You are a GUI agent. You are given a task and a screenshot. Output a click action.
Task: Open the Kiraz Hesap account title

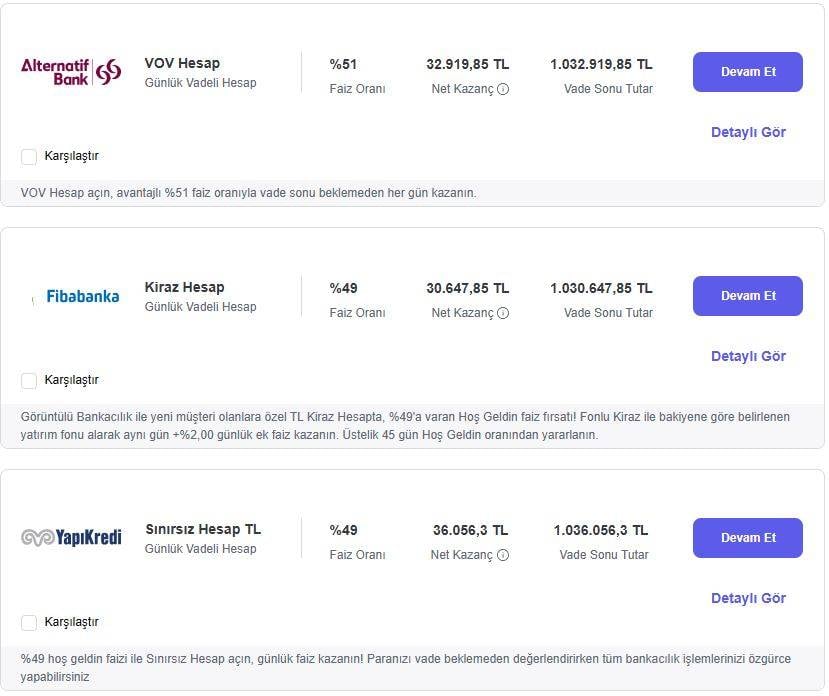184,287
